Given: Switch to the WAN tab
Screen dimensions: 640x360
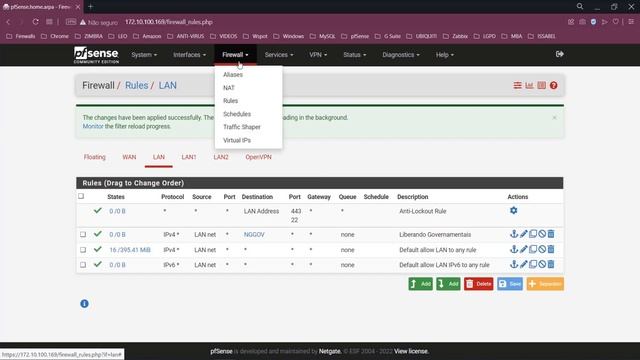Looking at the screenshot, I should click(129, 157).
